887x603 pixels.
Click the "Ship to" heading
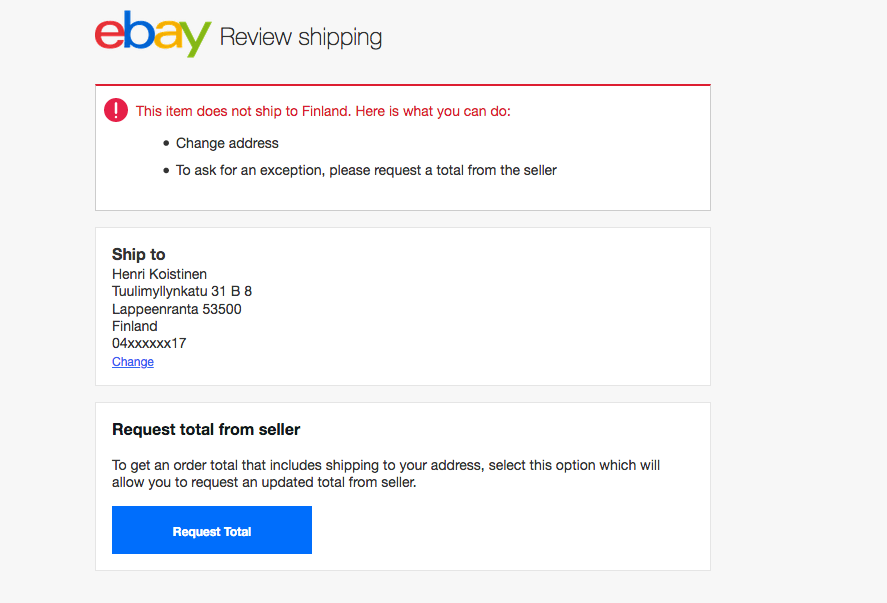[139, 254]
